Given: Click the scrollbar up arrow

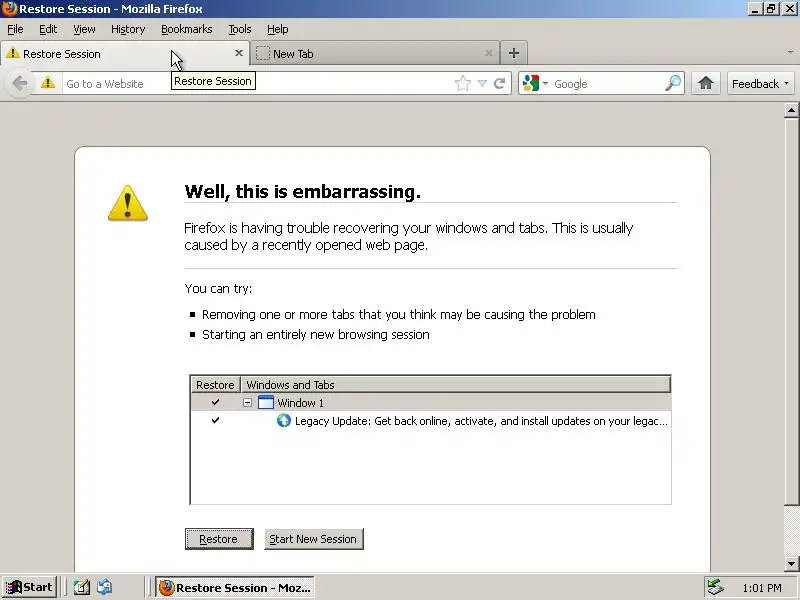Looking at the screenshot, I should 791,110.
